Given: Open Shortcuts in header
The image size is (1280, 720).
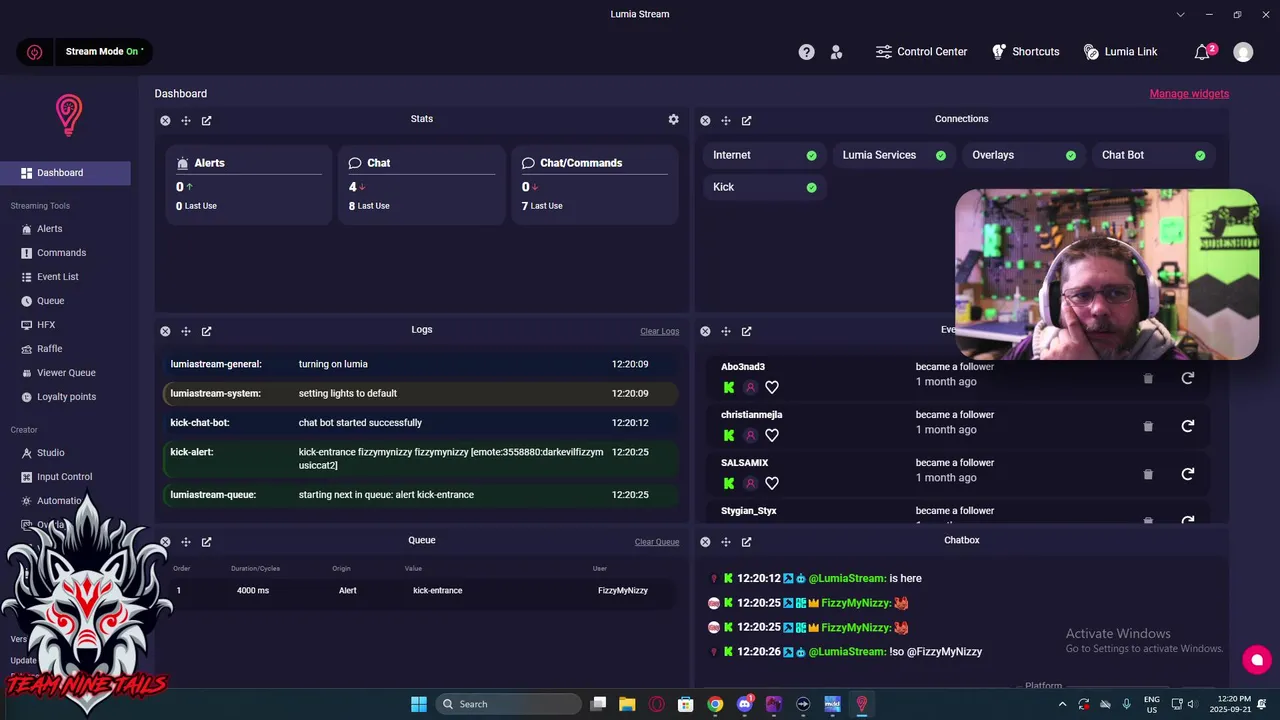Looking at the screenshot, I should [x=1025, y=52].
